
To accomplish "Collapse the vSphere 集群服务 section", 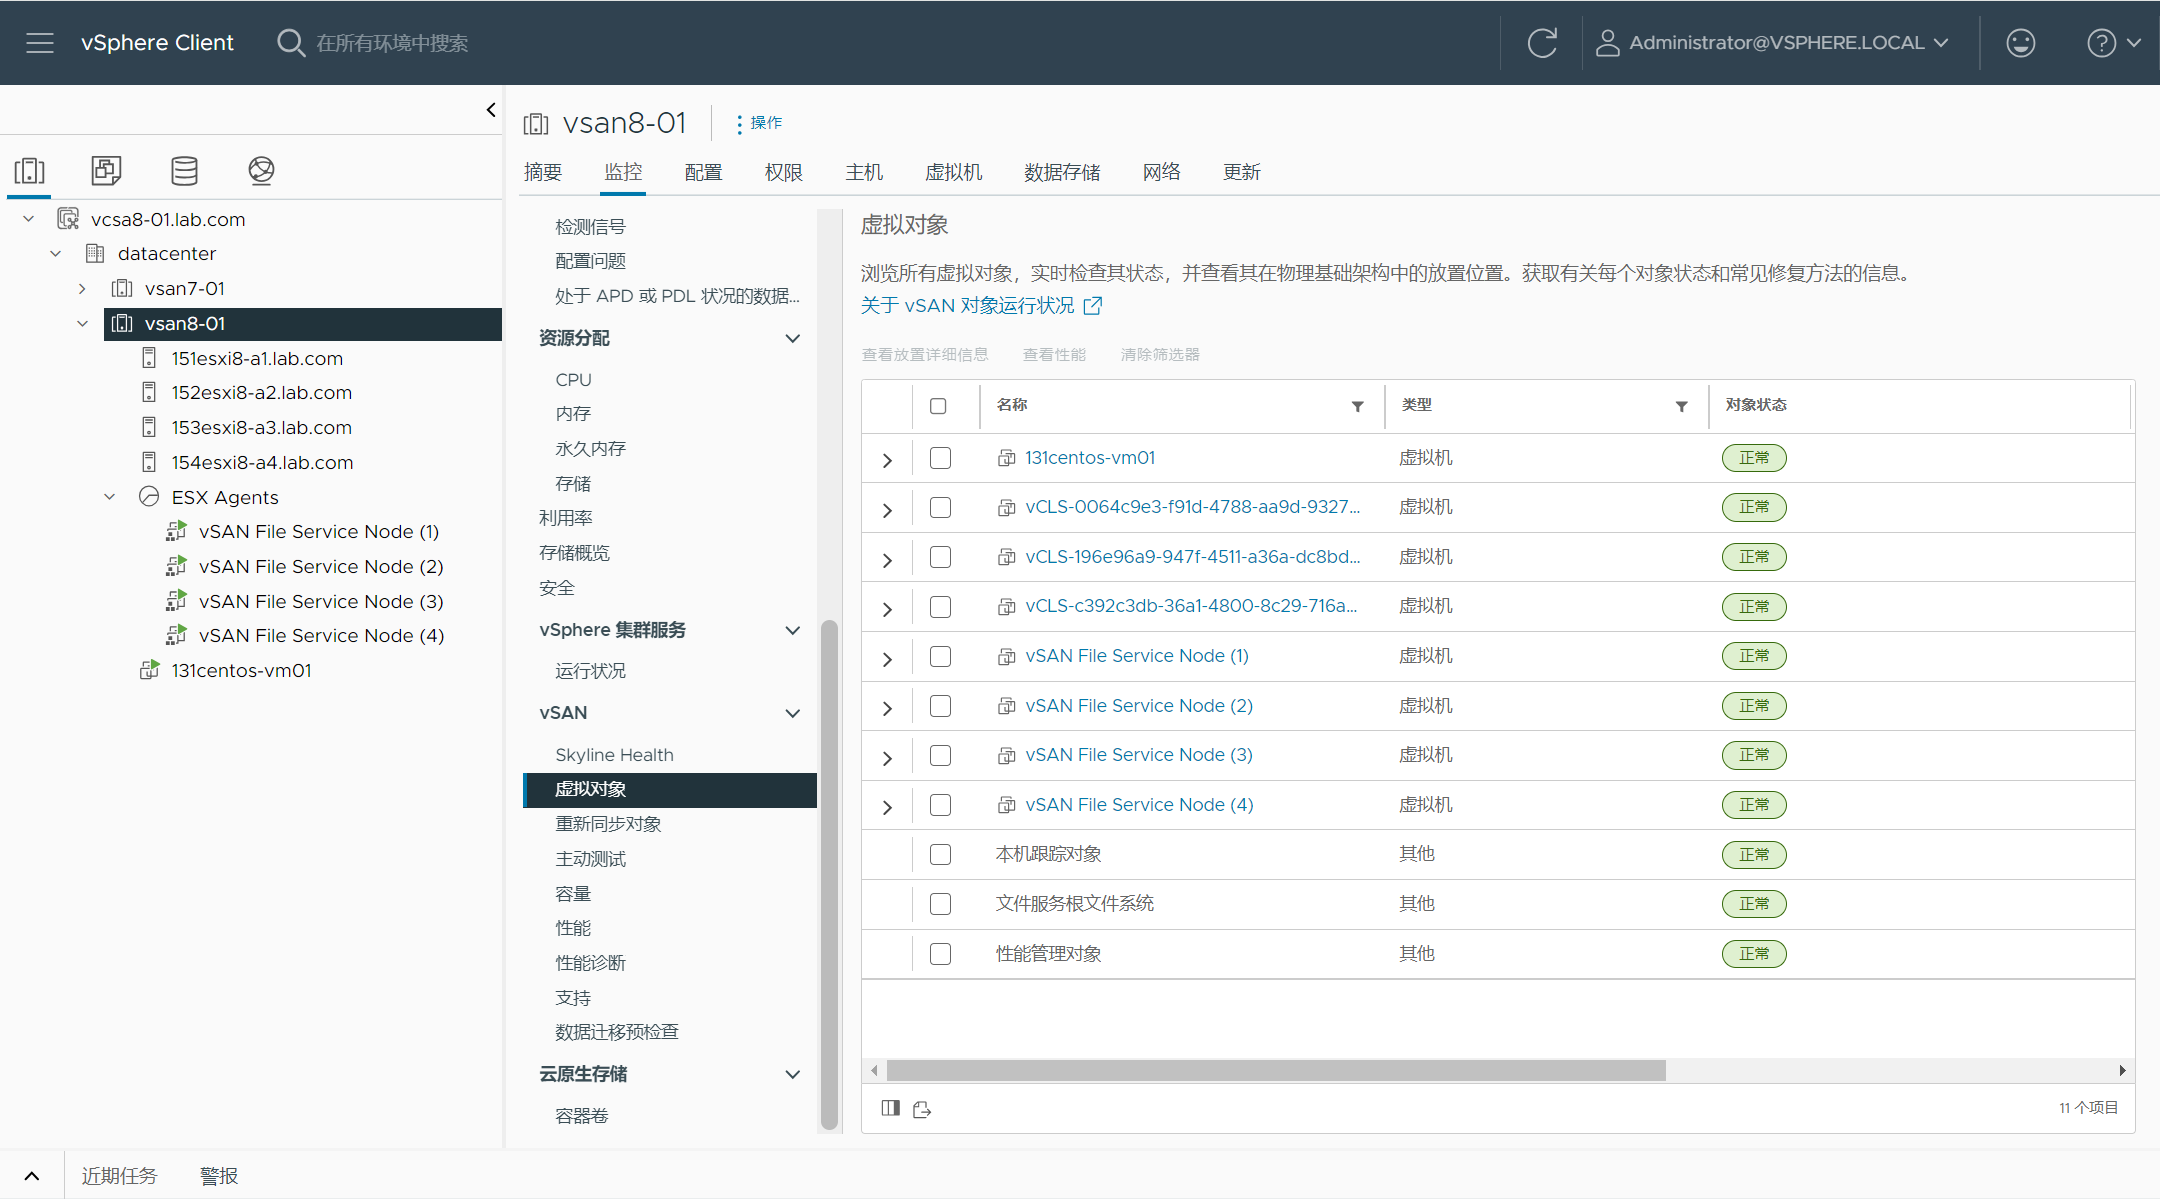I will pos(793,630).
